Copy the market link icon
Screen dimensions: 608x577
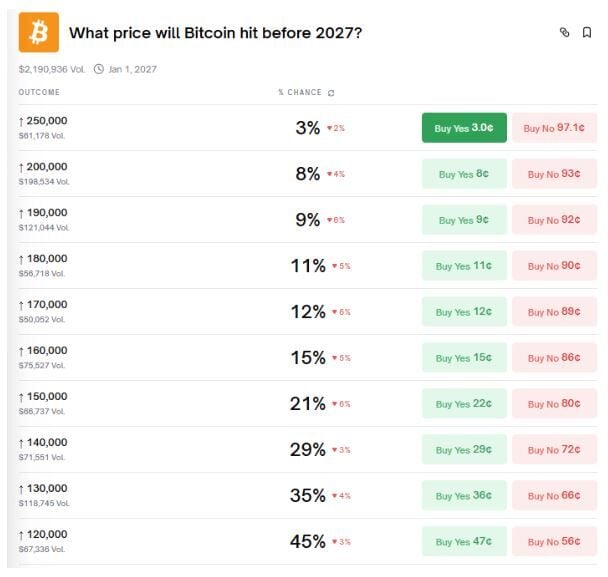[564, 33]
